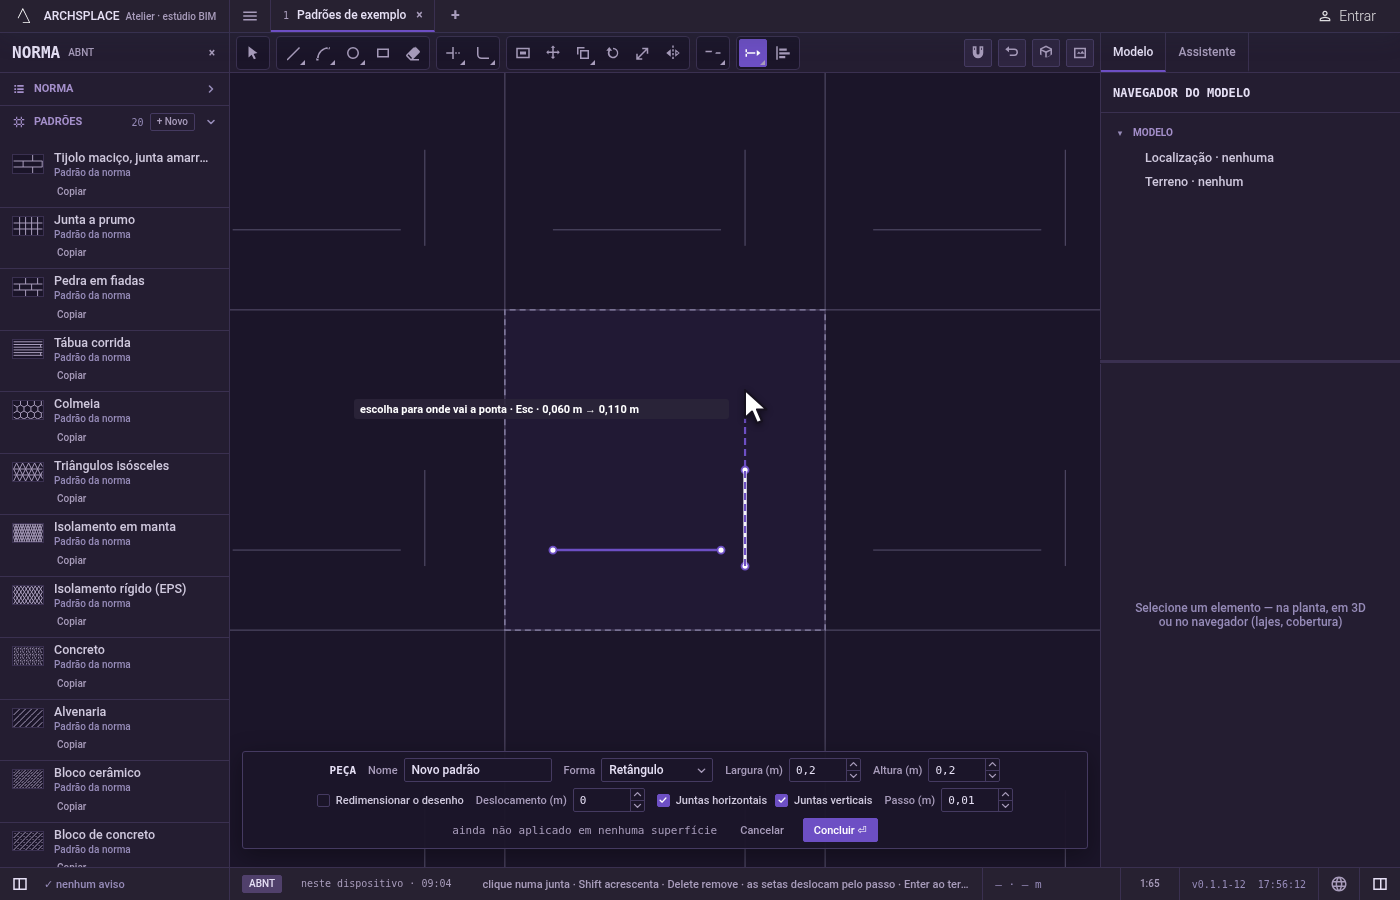Switch to the Assistente tab
Screen dimensions: 1400x900
coord(1206,52)
